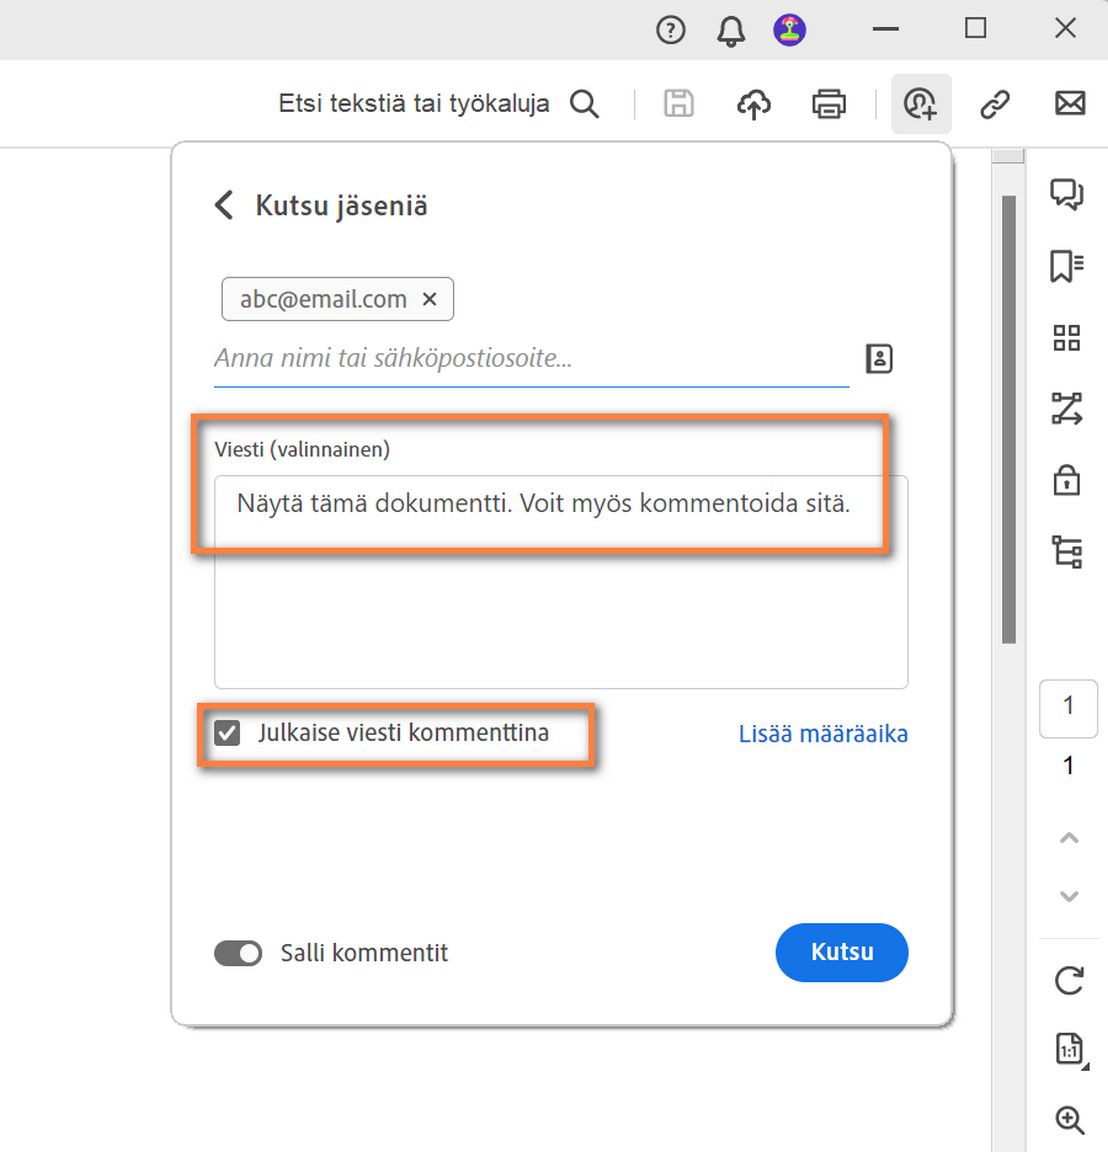This screenshot has width=1108, height=1152.
Task: Click the Etsi tekstiä tai työkaluja search field
Action: (x=412, y=103)
